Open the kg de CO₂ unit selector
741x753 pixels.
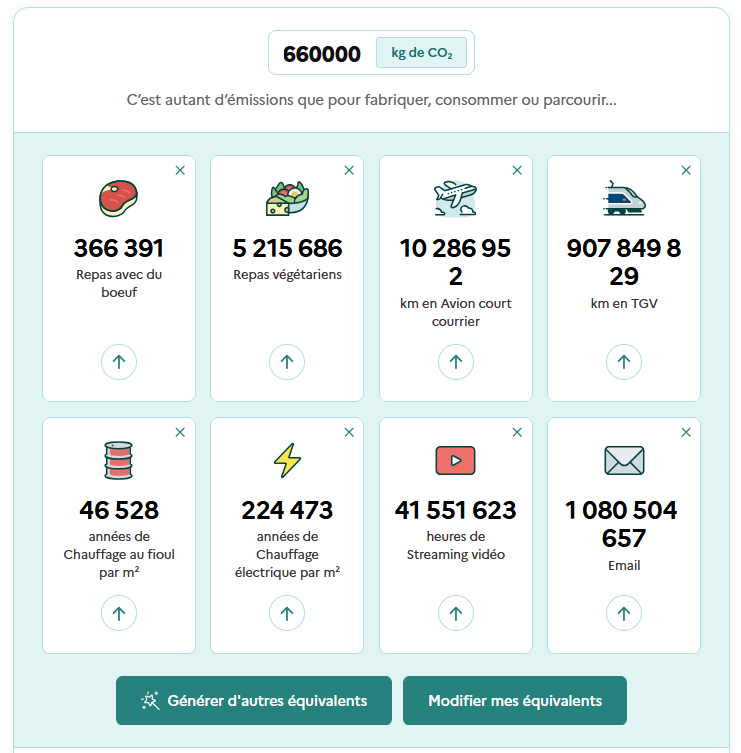coord(421,54)
